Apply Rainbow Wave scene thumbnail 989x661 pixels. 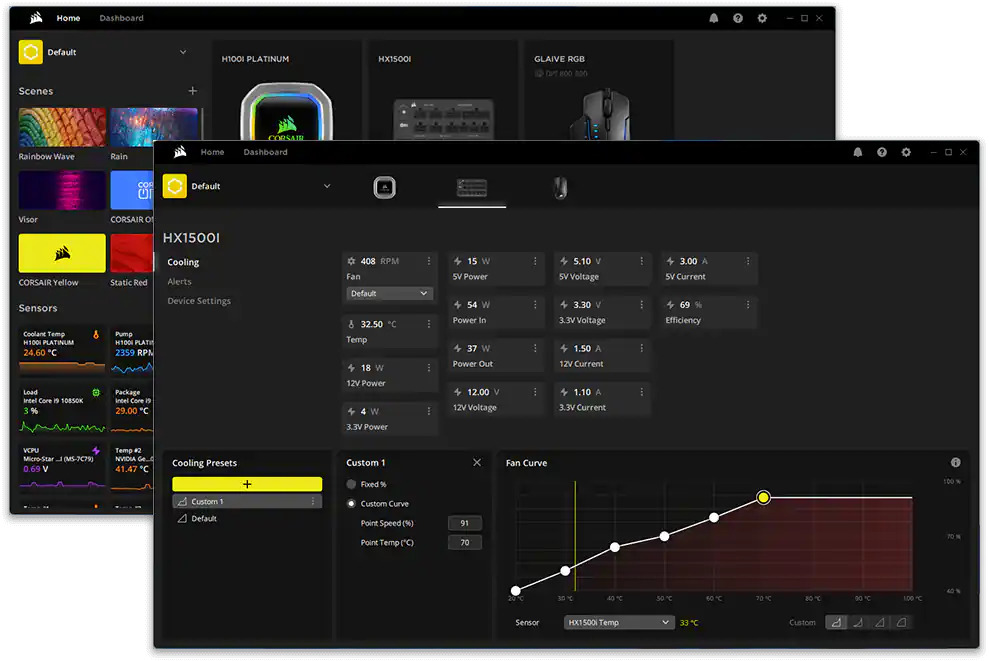pos(62,127)
